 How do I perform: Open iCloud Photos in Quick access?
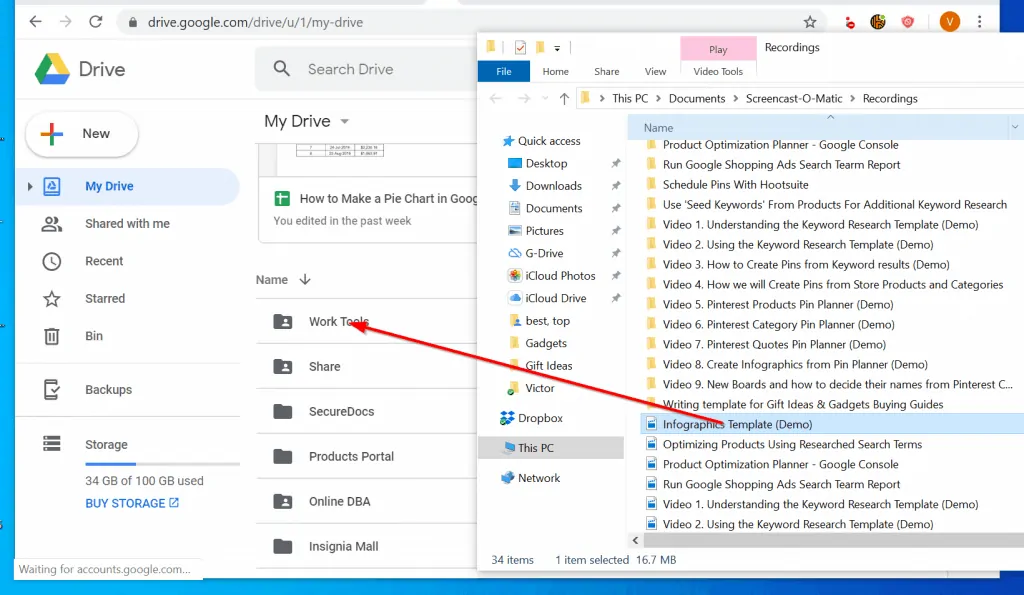point(560,276)
